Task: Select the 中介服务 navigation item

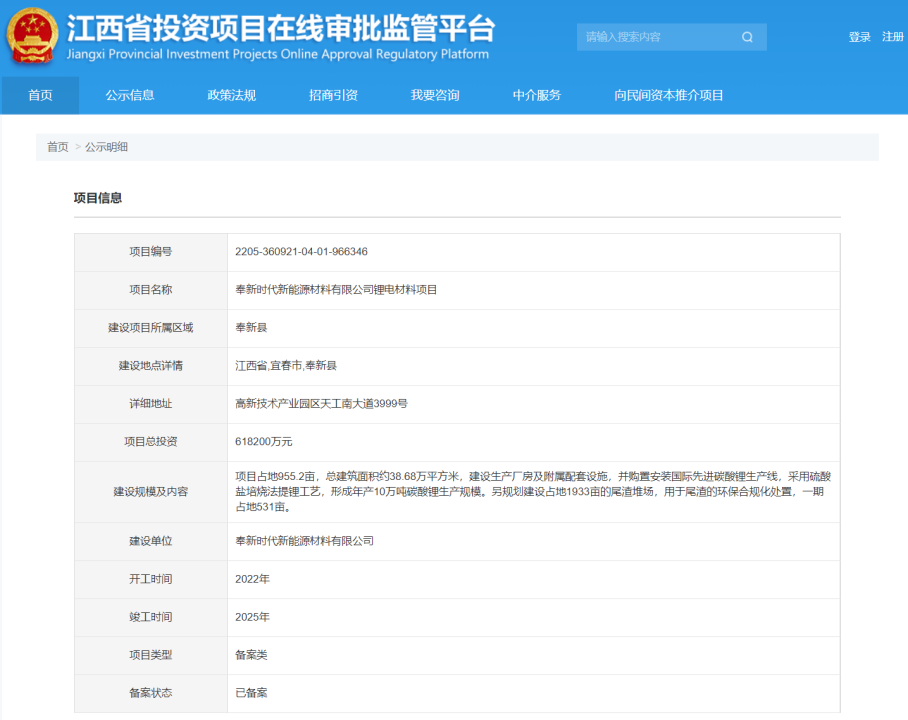Action: pos(536,95)
